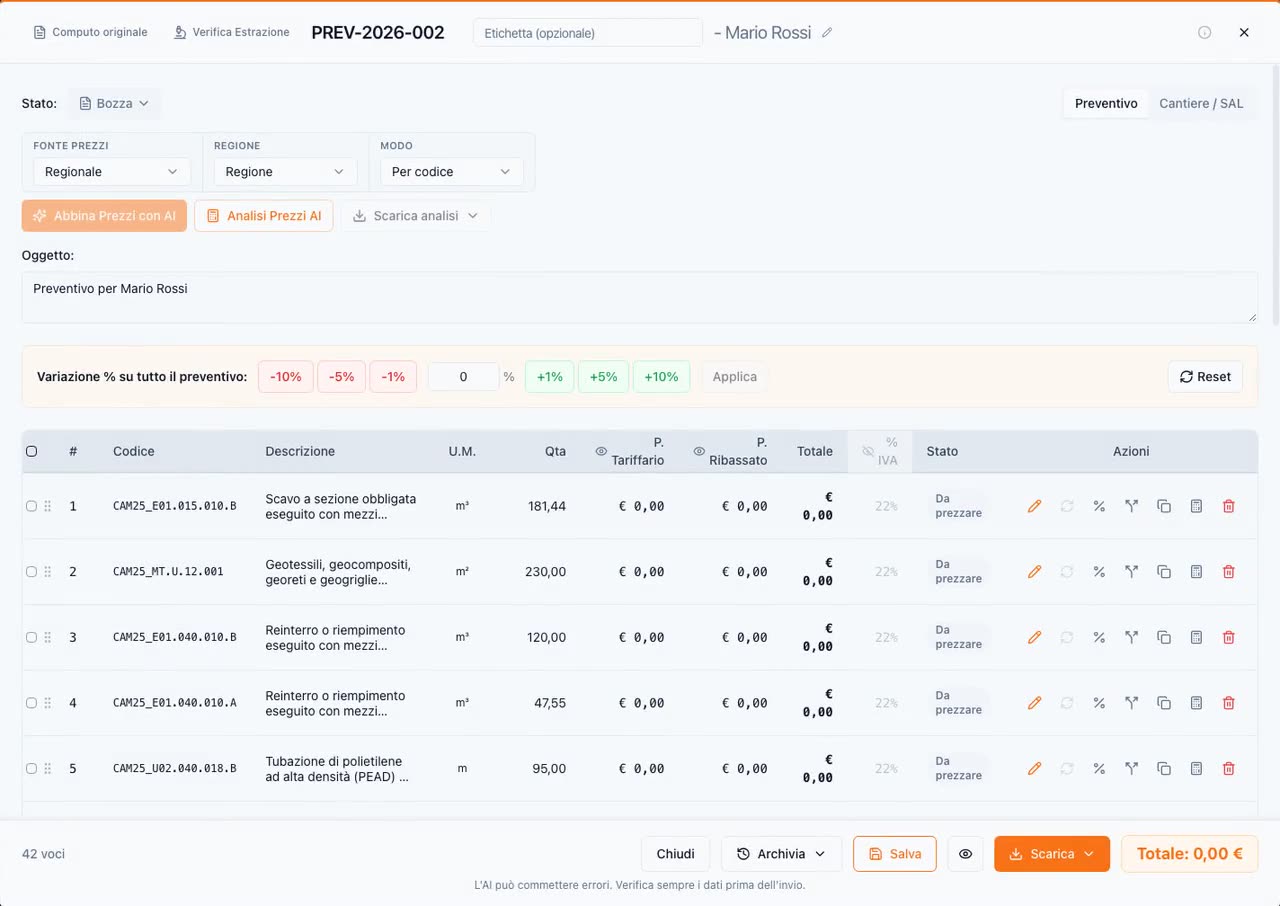Screen dimensions: 1280x906
Task: Edit the client name Mario Rossi pencil icon
Action: click(827, 33)
